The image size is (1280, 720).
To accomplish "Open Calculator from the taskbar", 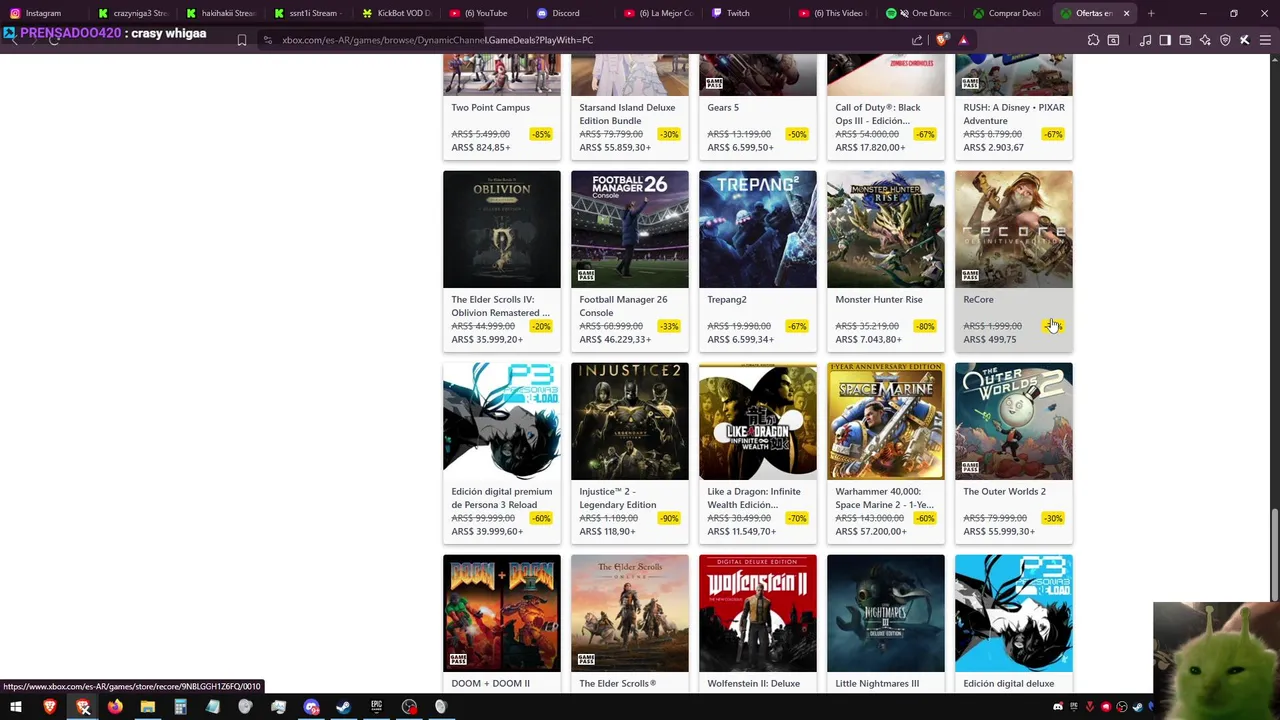I will point(180,707).
